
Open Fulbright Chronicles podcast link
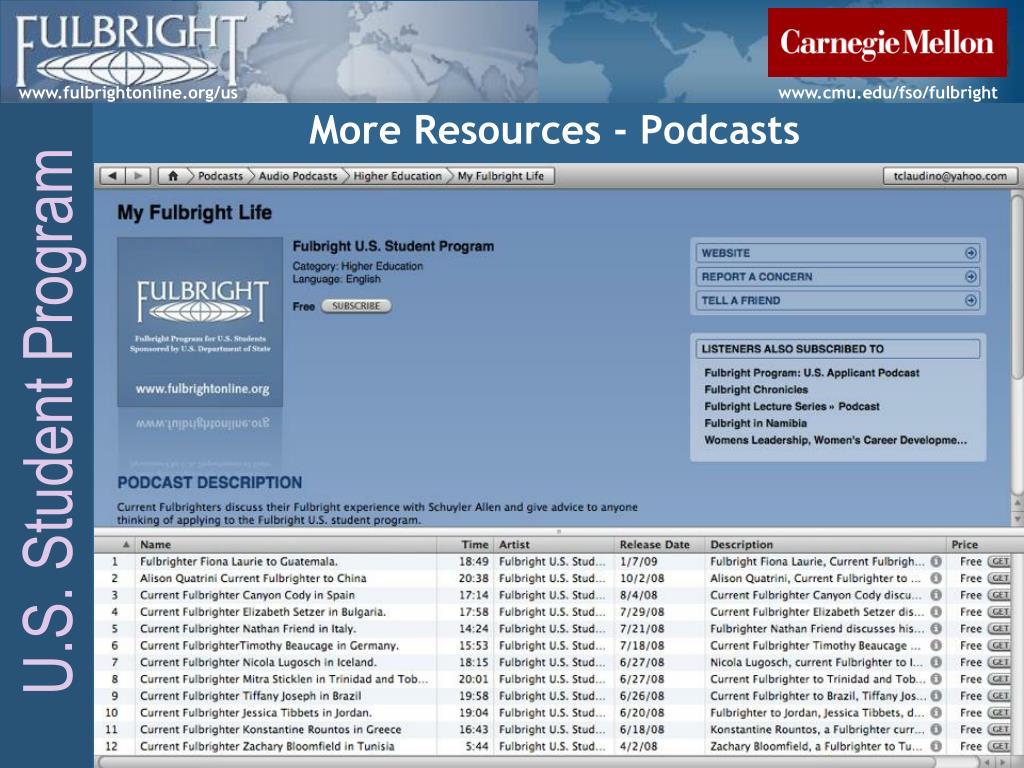pyautogui.click(x=756, y=390)
